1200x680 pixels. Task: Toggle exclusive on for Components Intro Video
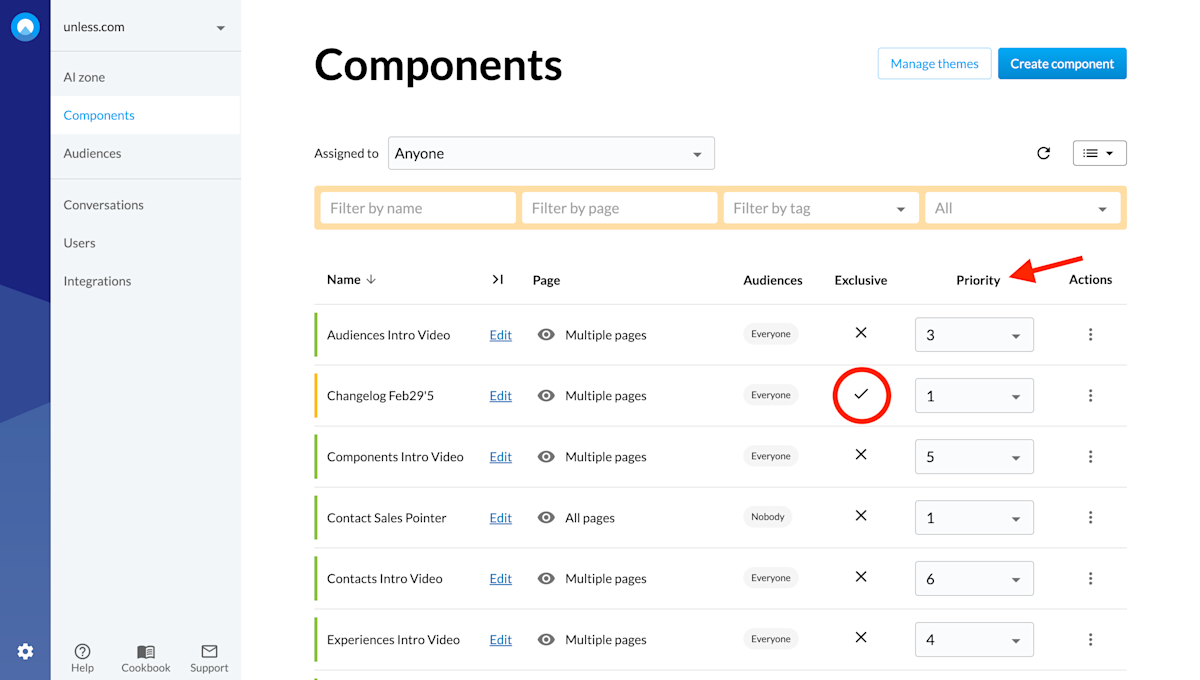[x=861, y=456]
